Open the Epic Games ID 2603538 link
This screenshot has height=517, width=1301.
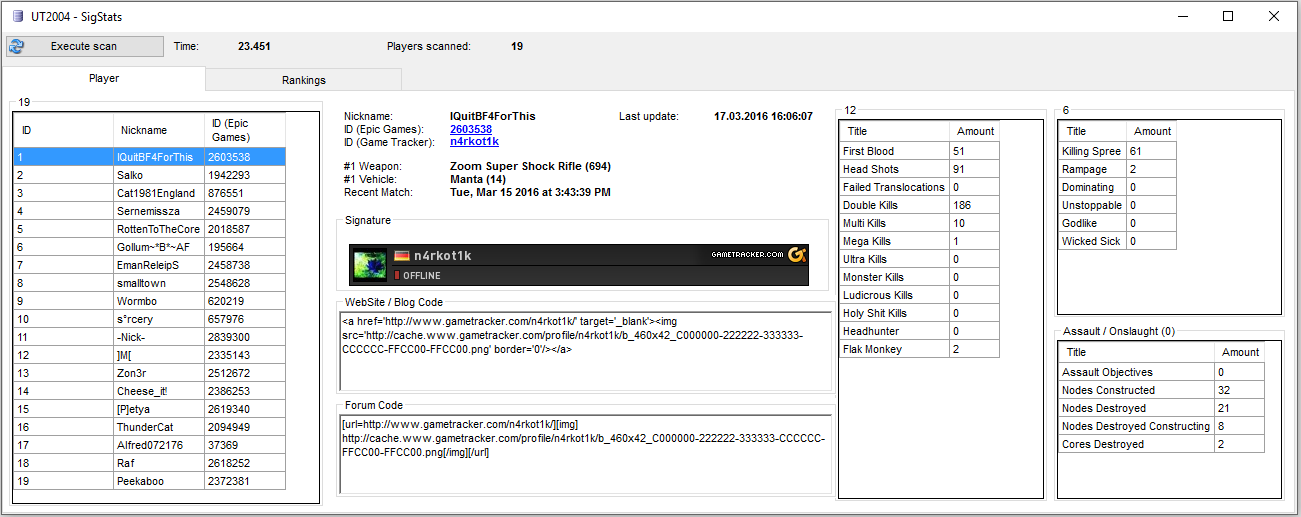(x=470, y=129)
